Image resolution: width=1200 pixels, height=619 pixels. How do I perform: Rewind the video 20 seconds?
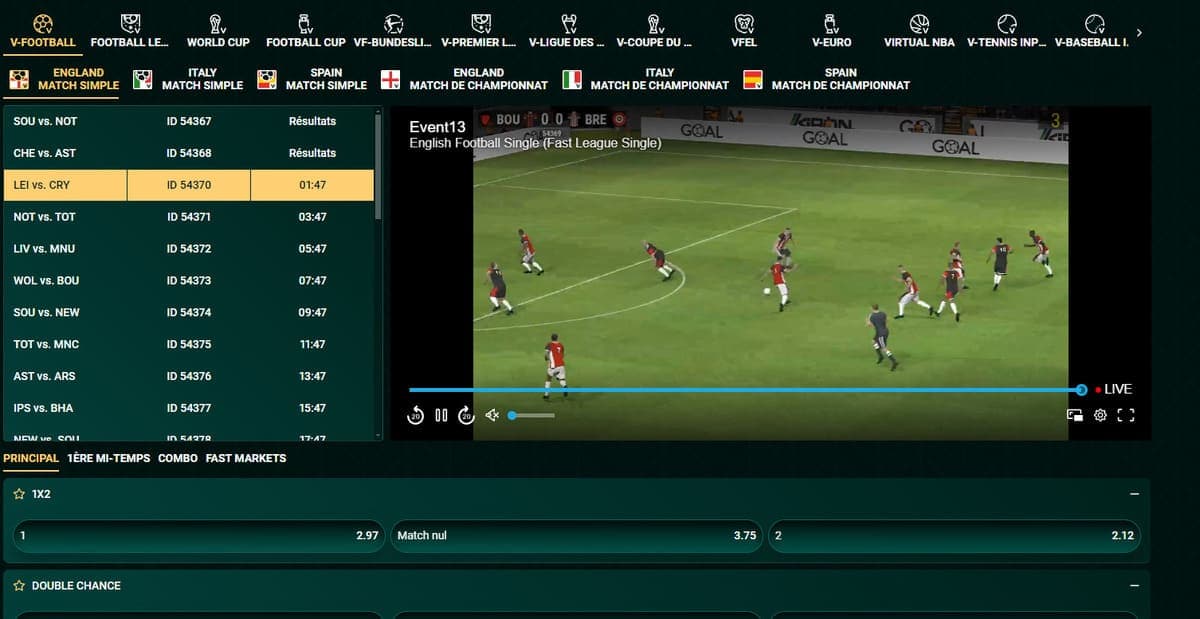416,415
